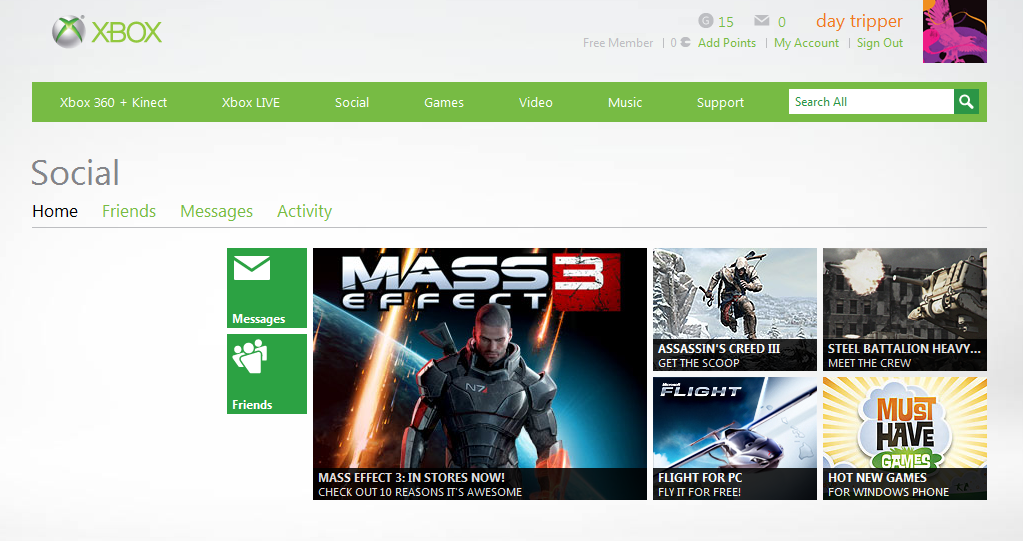This screenshot has height=541, width=1023.
Task: Open the green Friends tile
Action: [x=267, y=374]
